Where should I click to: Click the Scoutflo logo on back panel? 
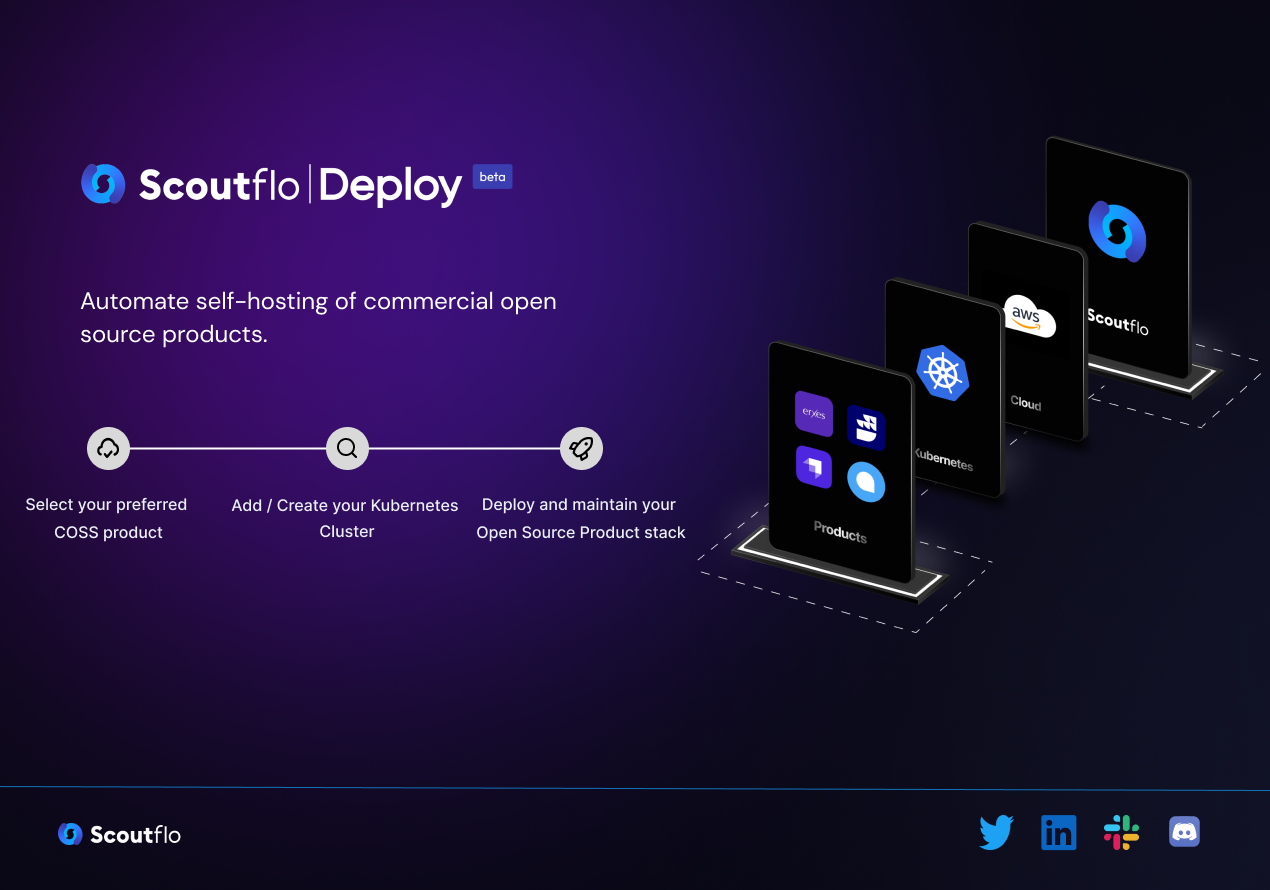[x=1117, y=232]
